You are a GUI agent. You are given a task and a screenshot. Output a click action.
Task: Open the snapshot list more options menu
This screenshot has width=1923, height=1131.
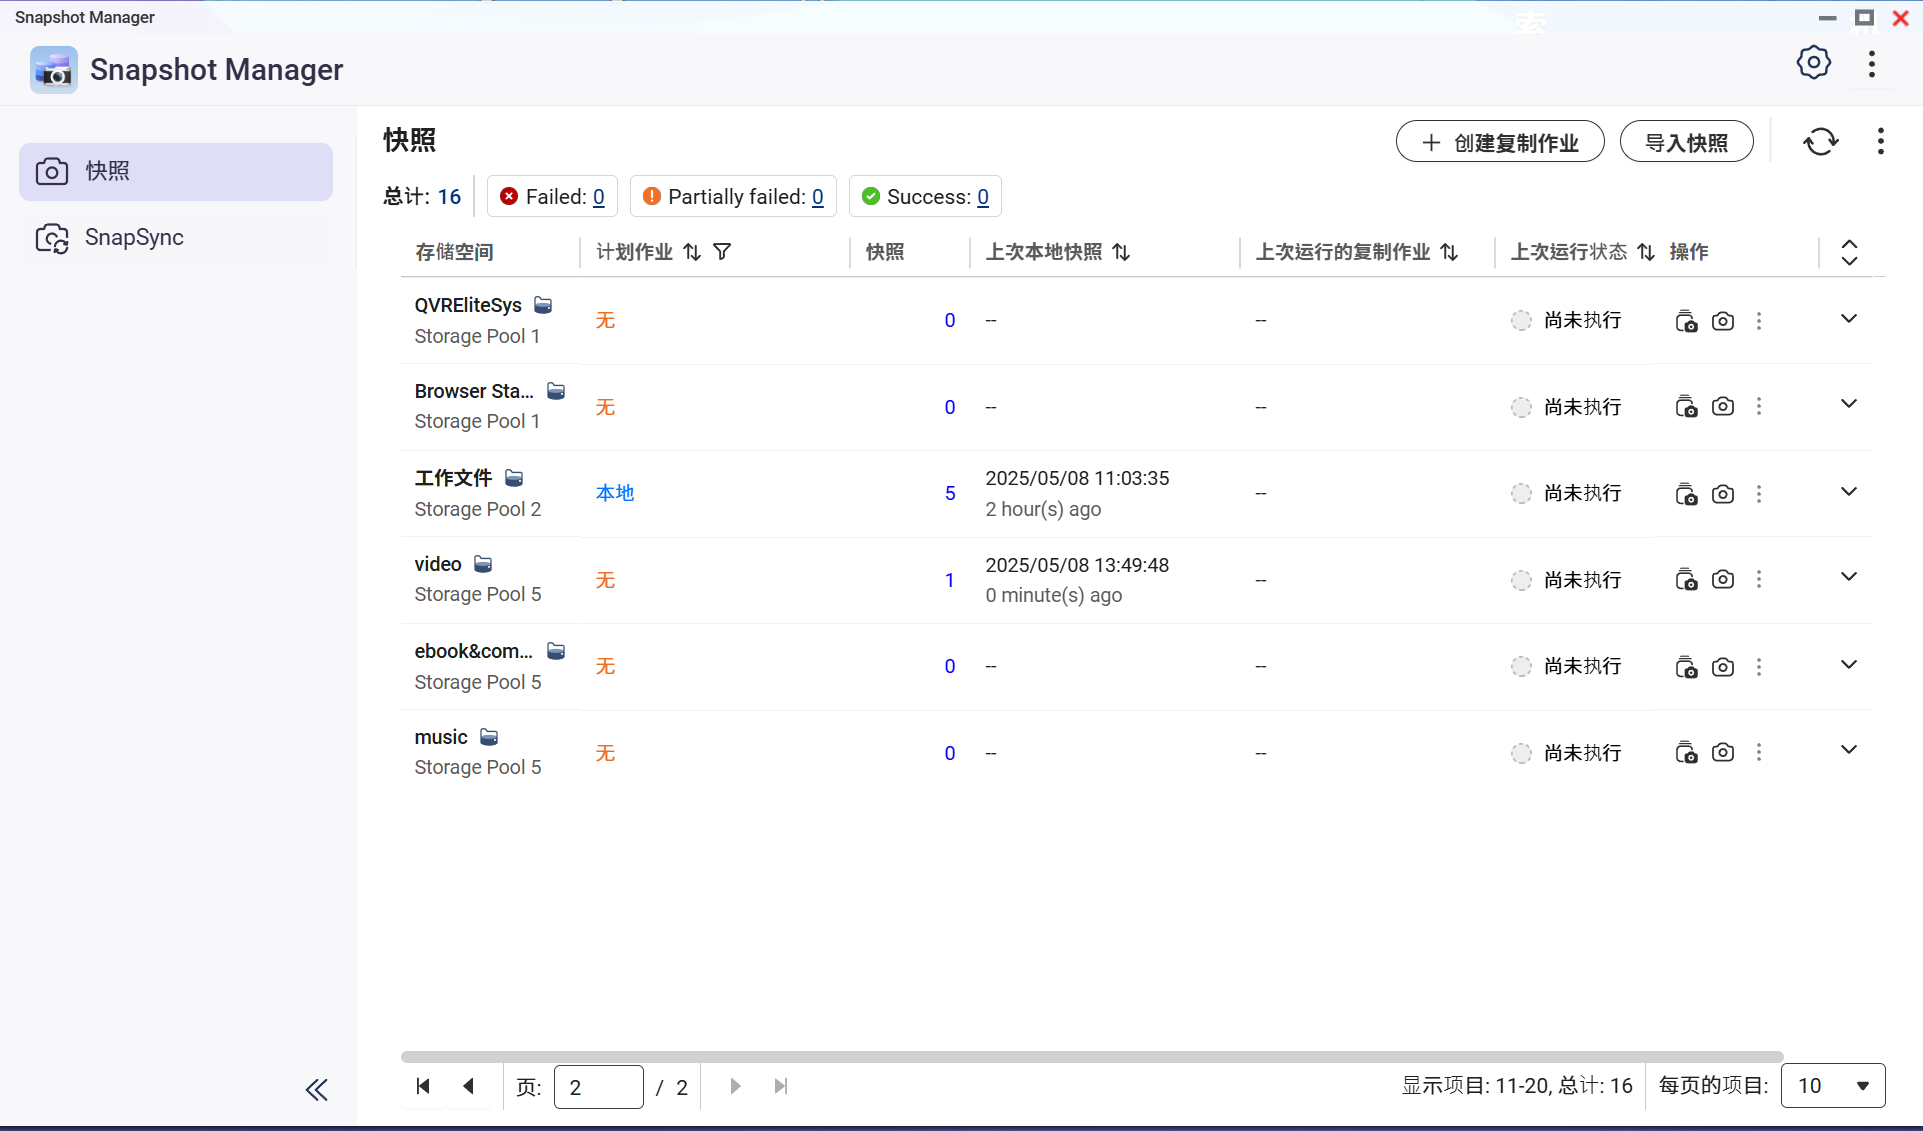click(1881, 142)
